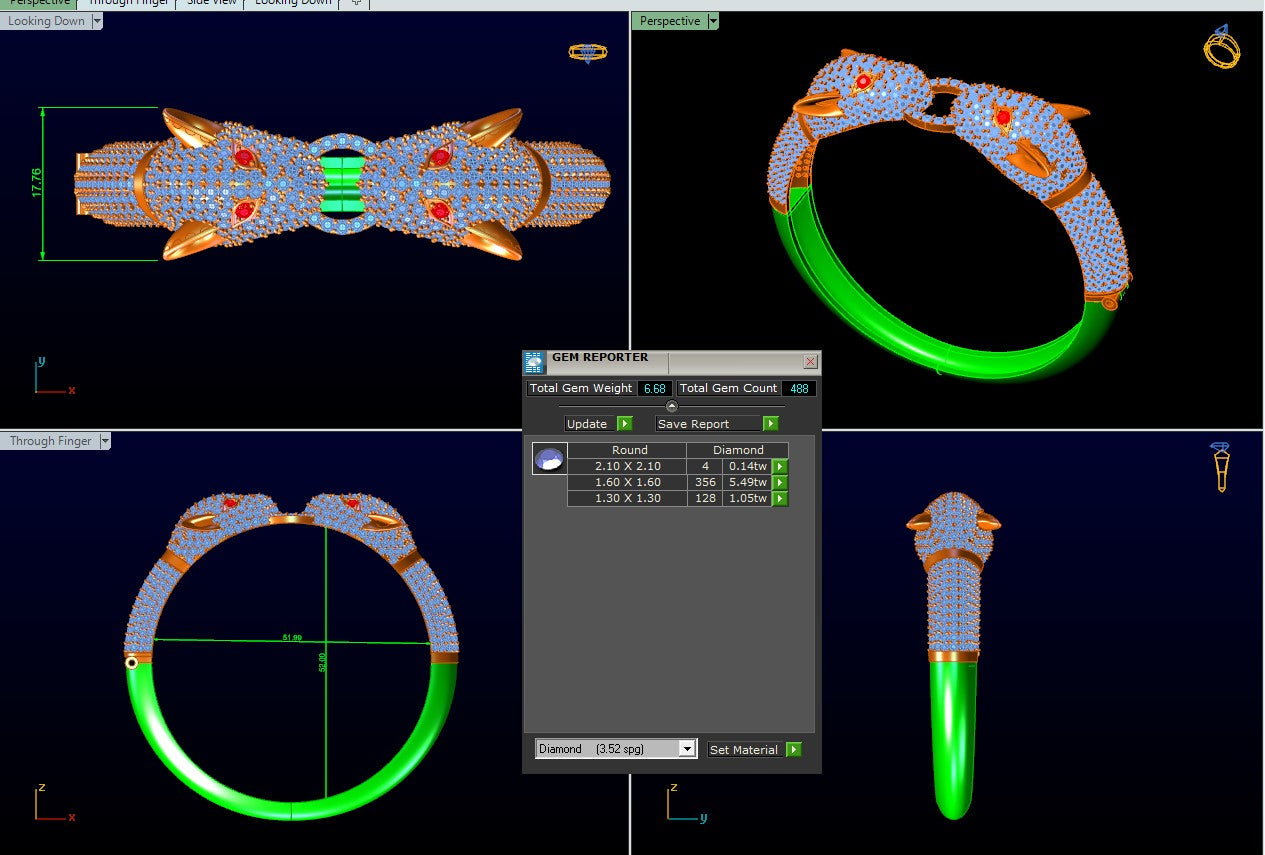The height and width of the screenshot is (855, 1265).
Task: Click ring orientation icon in Looking Down viewport
Action: click(x=588, y=53)
